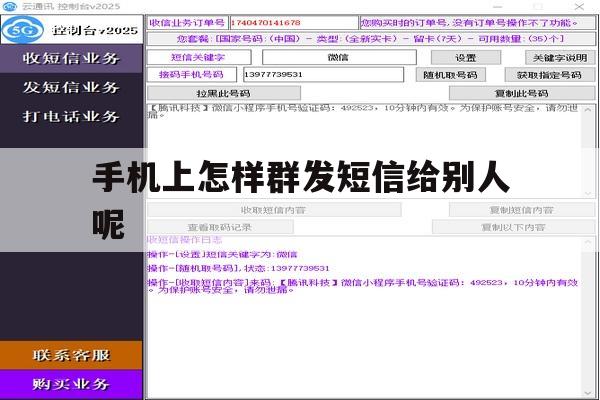
Task: Click the 获取指定号码 button
Action: pyautogui.click(x=550, y=75)
